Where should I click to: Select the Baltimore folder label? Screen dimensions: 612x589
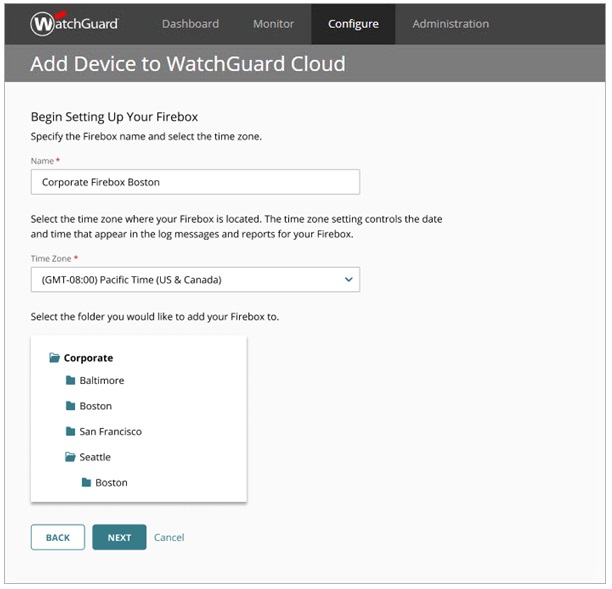click(102, 381)
